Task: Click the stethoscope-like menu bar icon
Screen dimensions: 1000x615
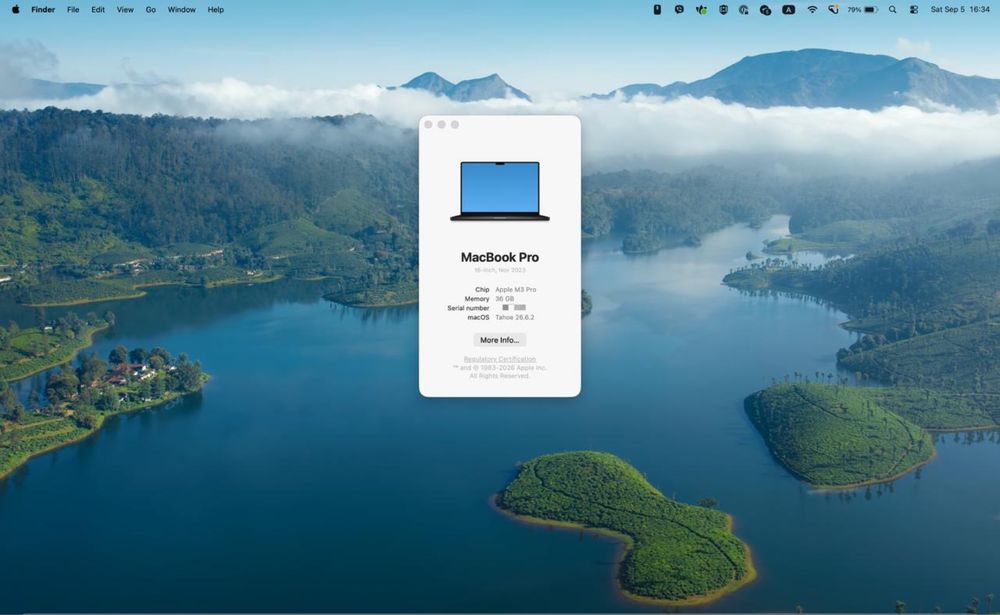Action: [x=833, y=10]
